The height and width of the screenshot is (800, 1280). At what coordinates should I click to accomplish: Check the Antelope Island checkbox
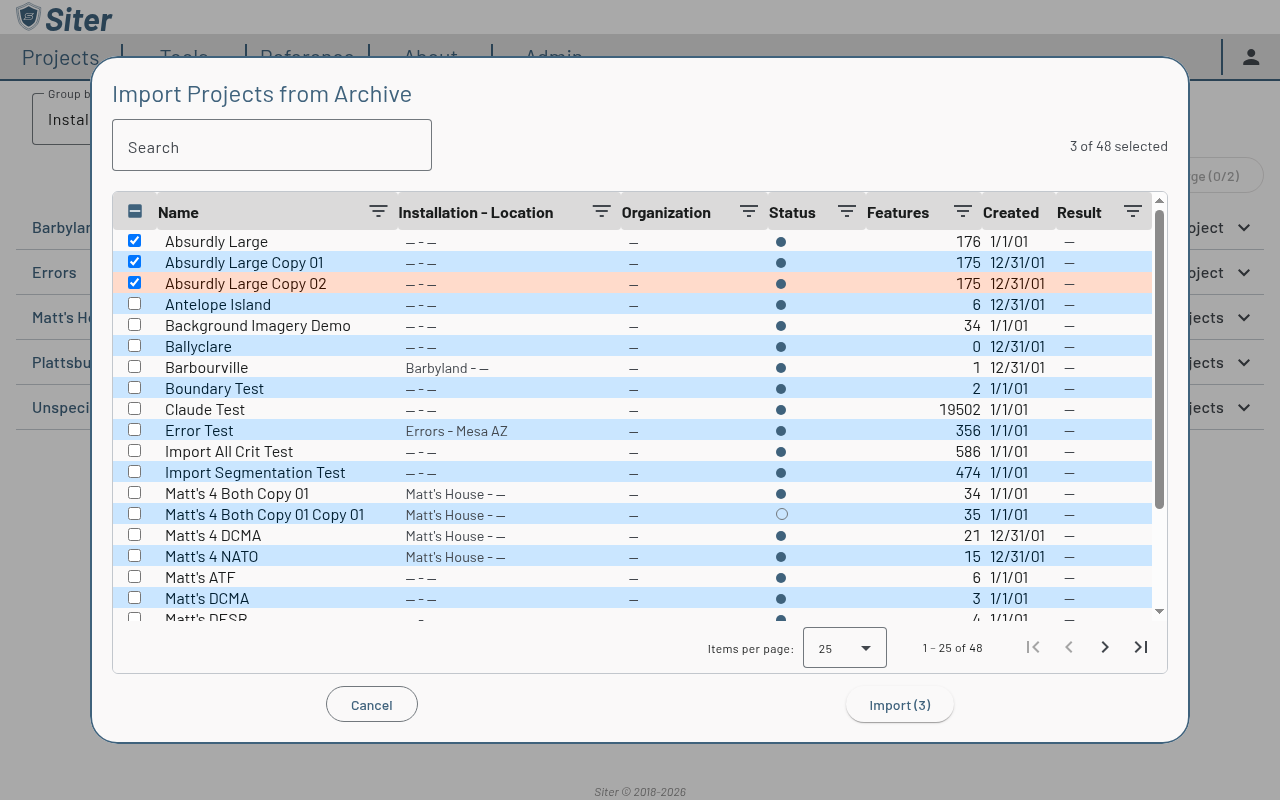click(x=135, y=304)
